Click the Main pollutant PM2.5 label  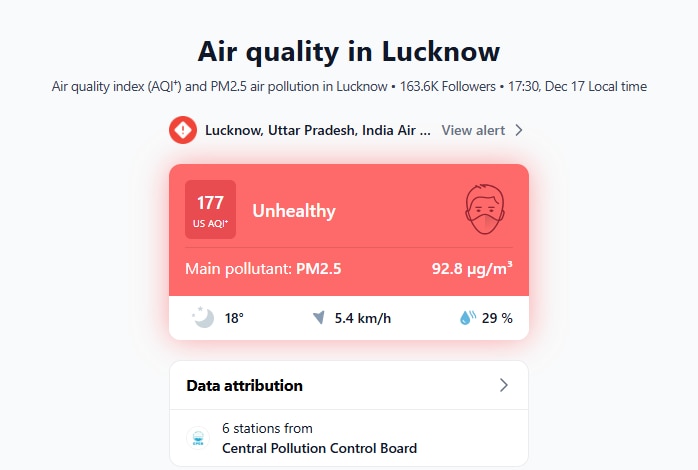pyautogui.click(x=263, y=268)
